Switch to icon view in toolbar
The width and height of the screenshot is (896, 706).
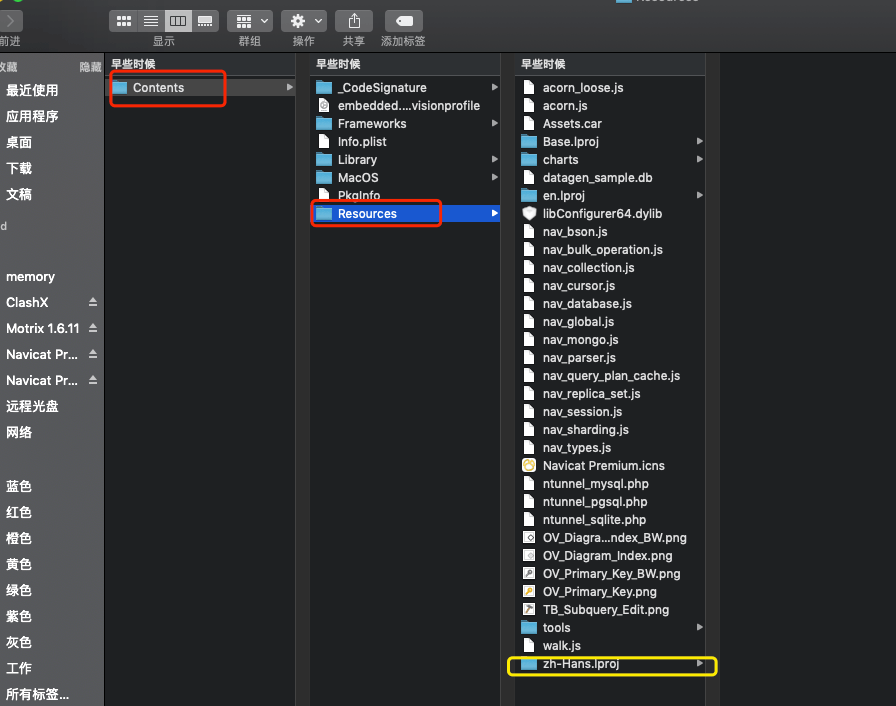click(123, 21)
